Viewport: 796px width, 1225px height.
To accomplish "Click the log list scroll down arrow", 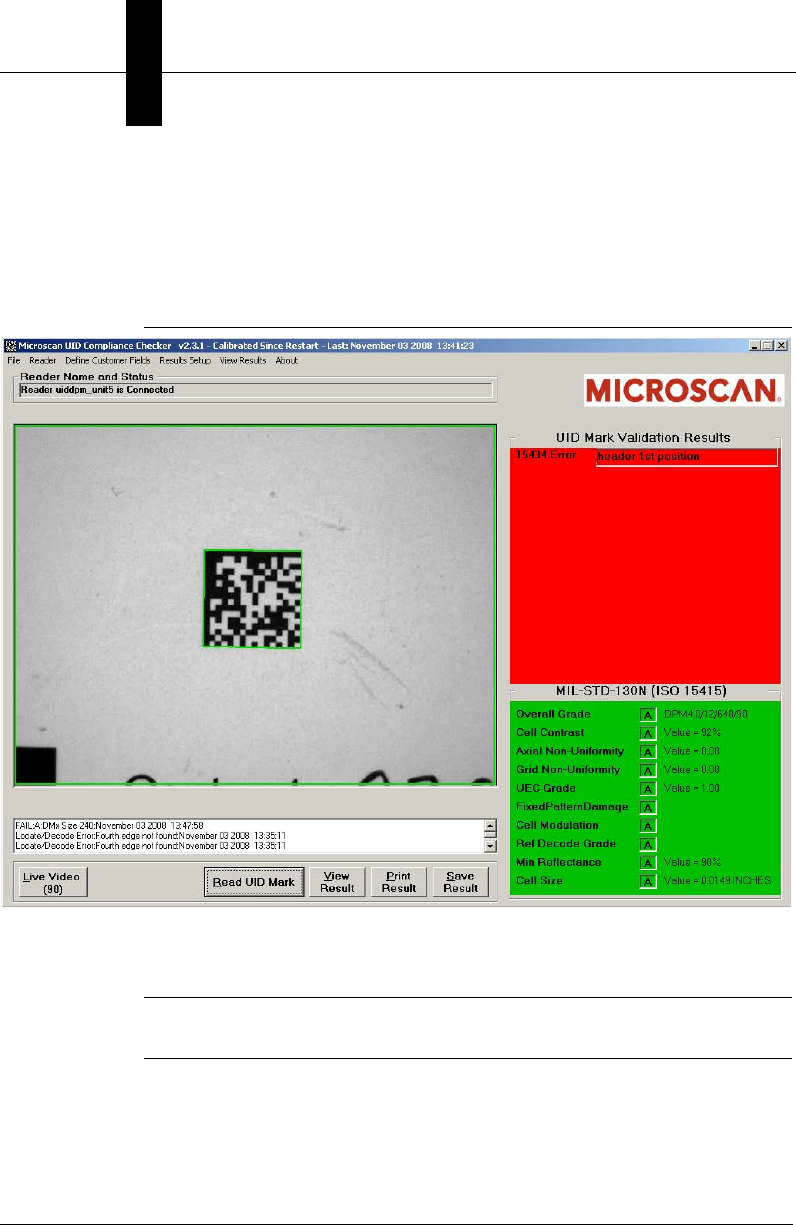I will [x=490, y=846].
